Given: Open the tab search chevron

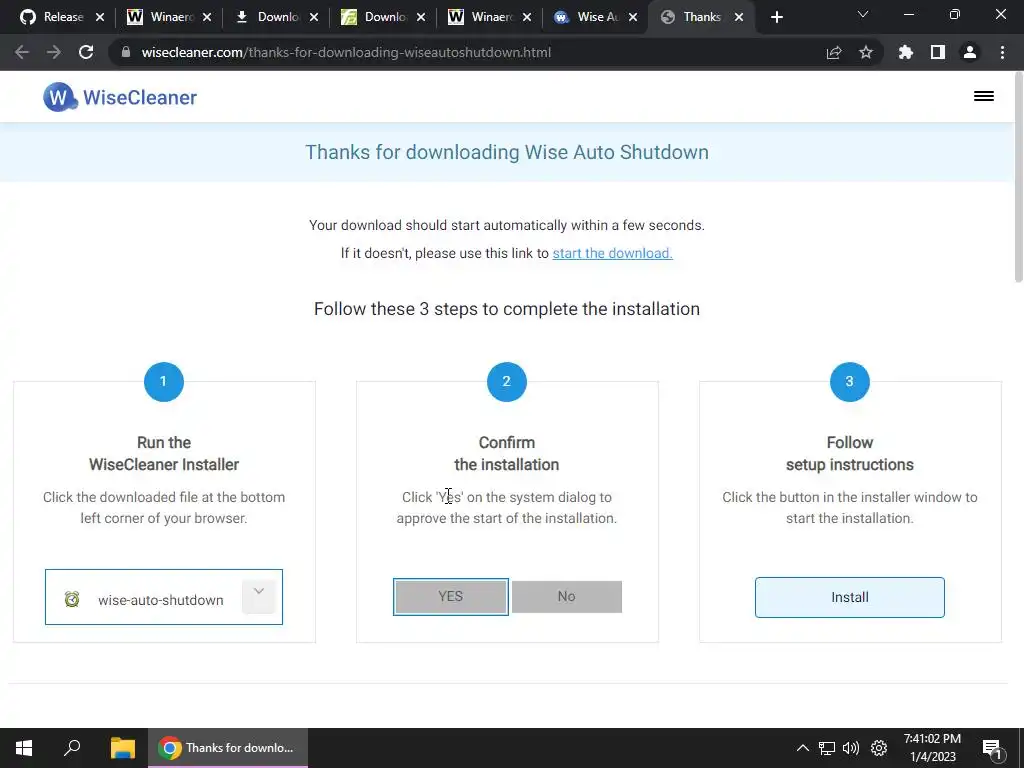Looking at the screenshot, I should (863, 14).
